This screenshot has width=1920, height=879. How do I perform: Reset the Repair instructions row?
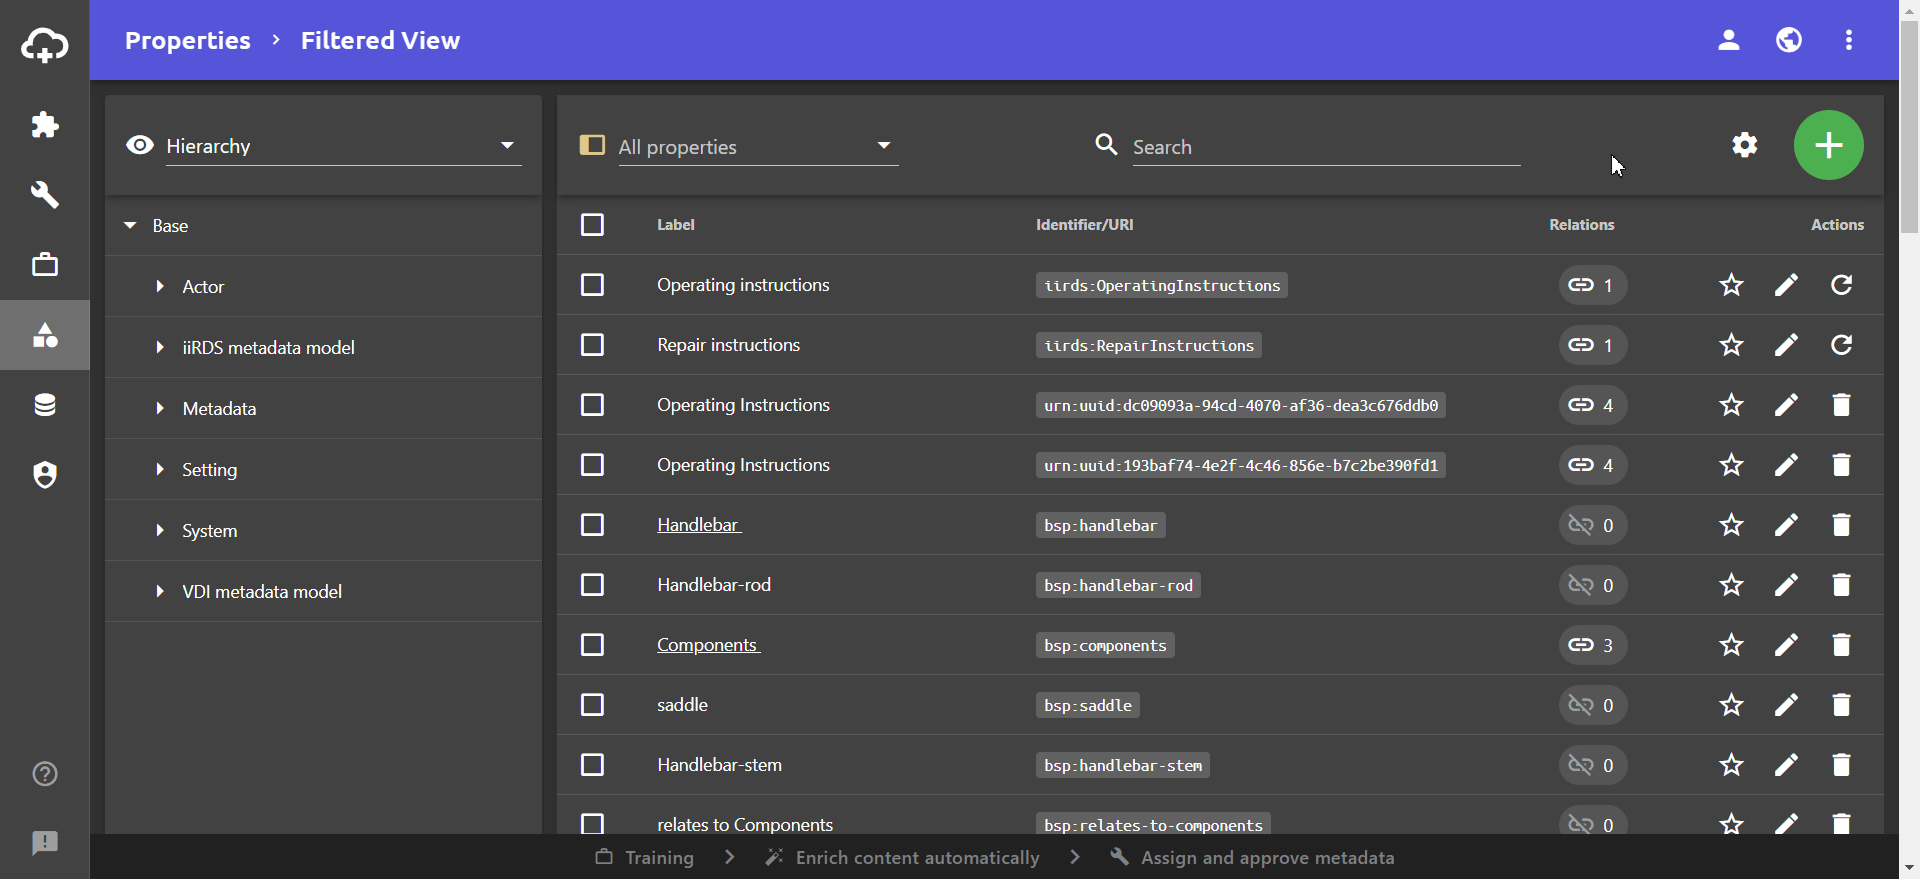(1841, 345)
